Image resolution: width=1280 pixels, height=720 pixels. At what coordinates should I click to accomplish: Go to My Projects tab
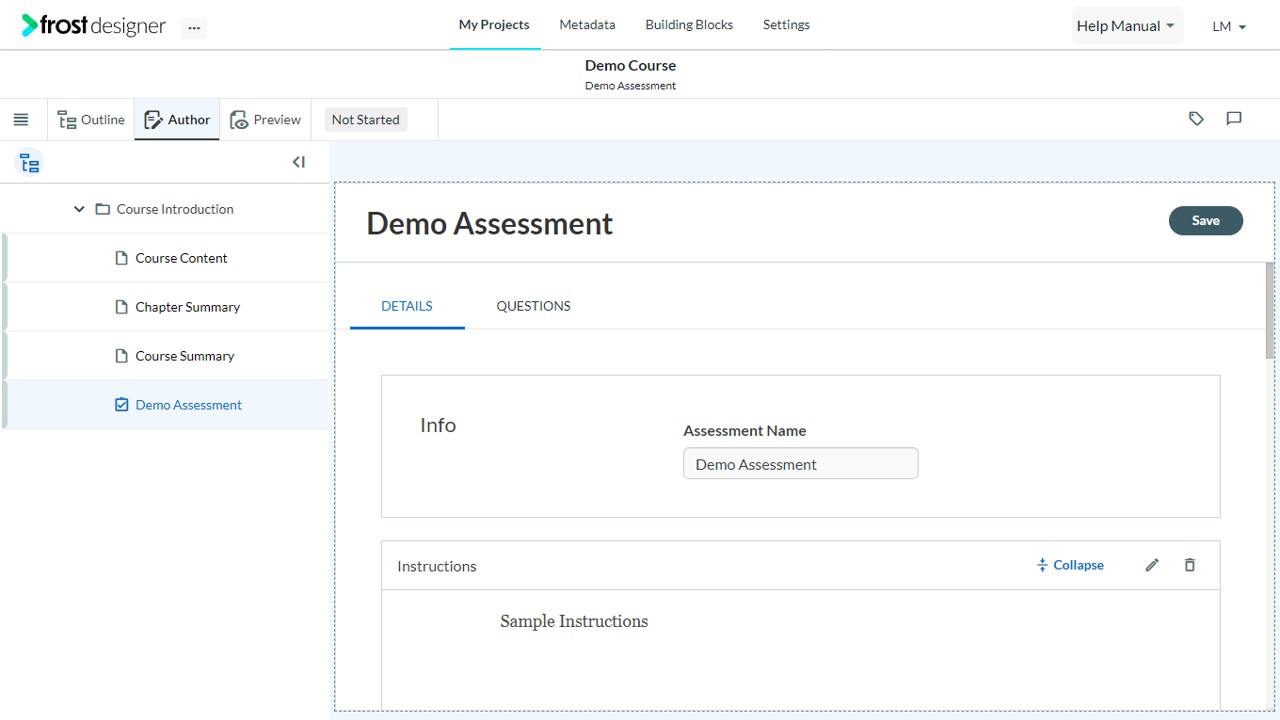coord(494,25)
